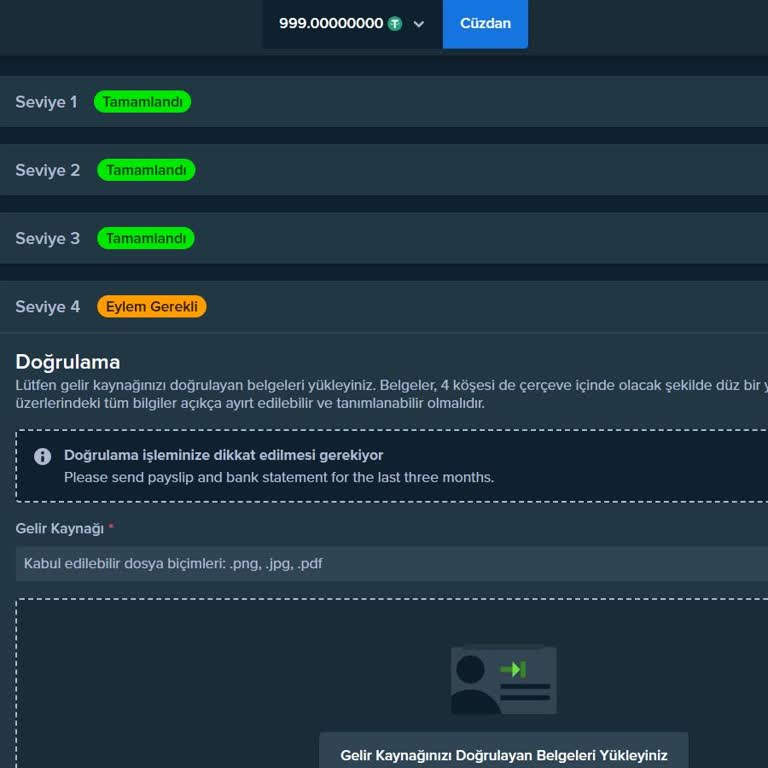Open the balance currency dropdown chevron
This screenshot has height=768, width=768.
tap(418, 24)
